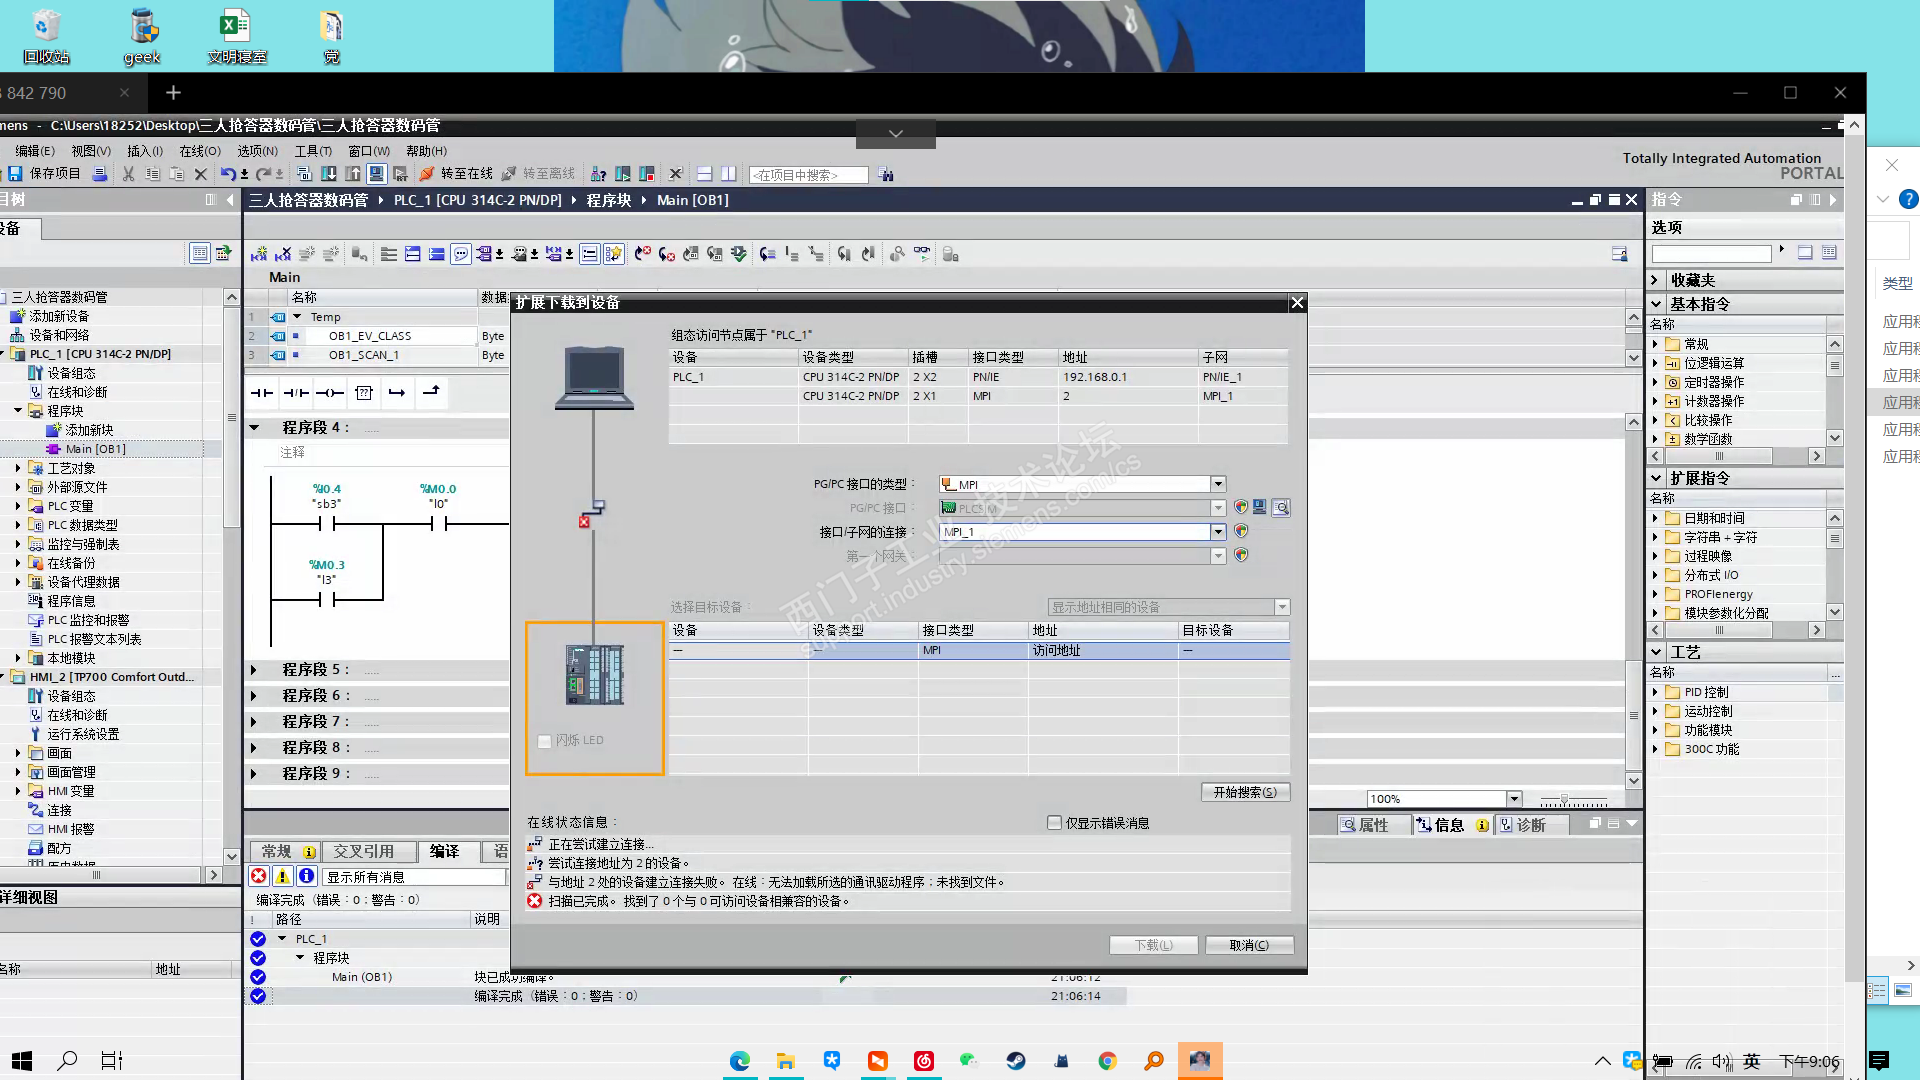The width and height of the screenshot is (1920, 1080).
Task: Click the search icon beside PG/PC interface
Action: pos(1281,508)
